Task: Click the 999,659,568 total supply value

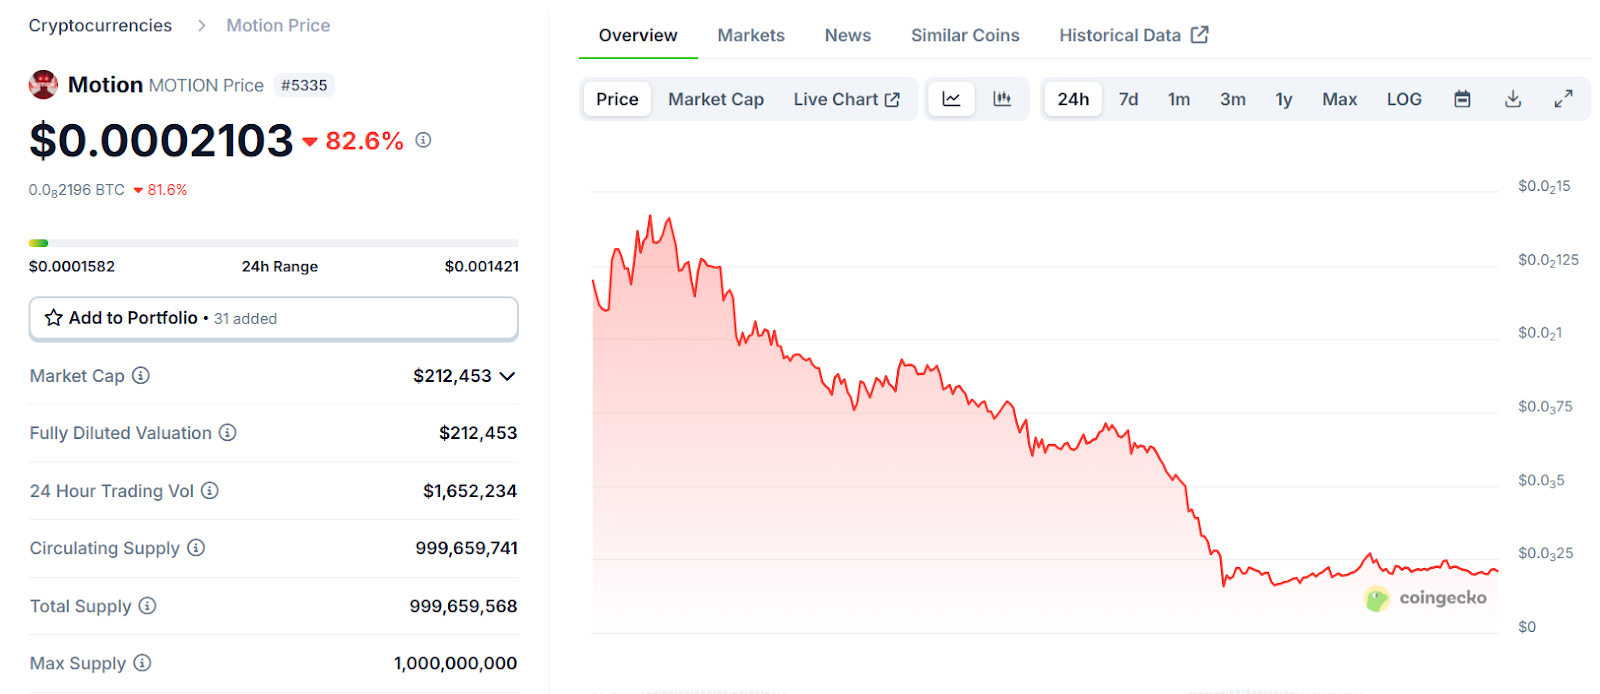Action: tap(464, 606)
